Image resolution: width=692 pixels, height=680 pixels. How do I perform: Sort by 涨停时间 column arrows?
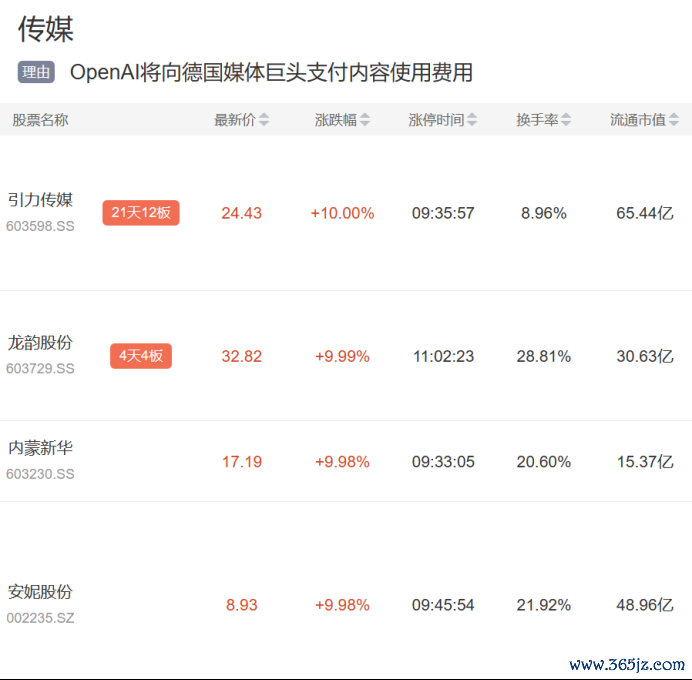tap(472, 120)
